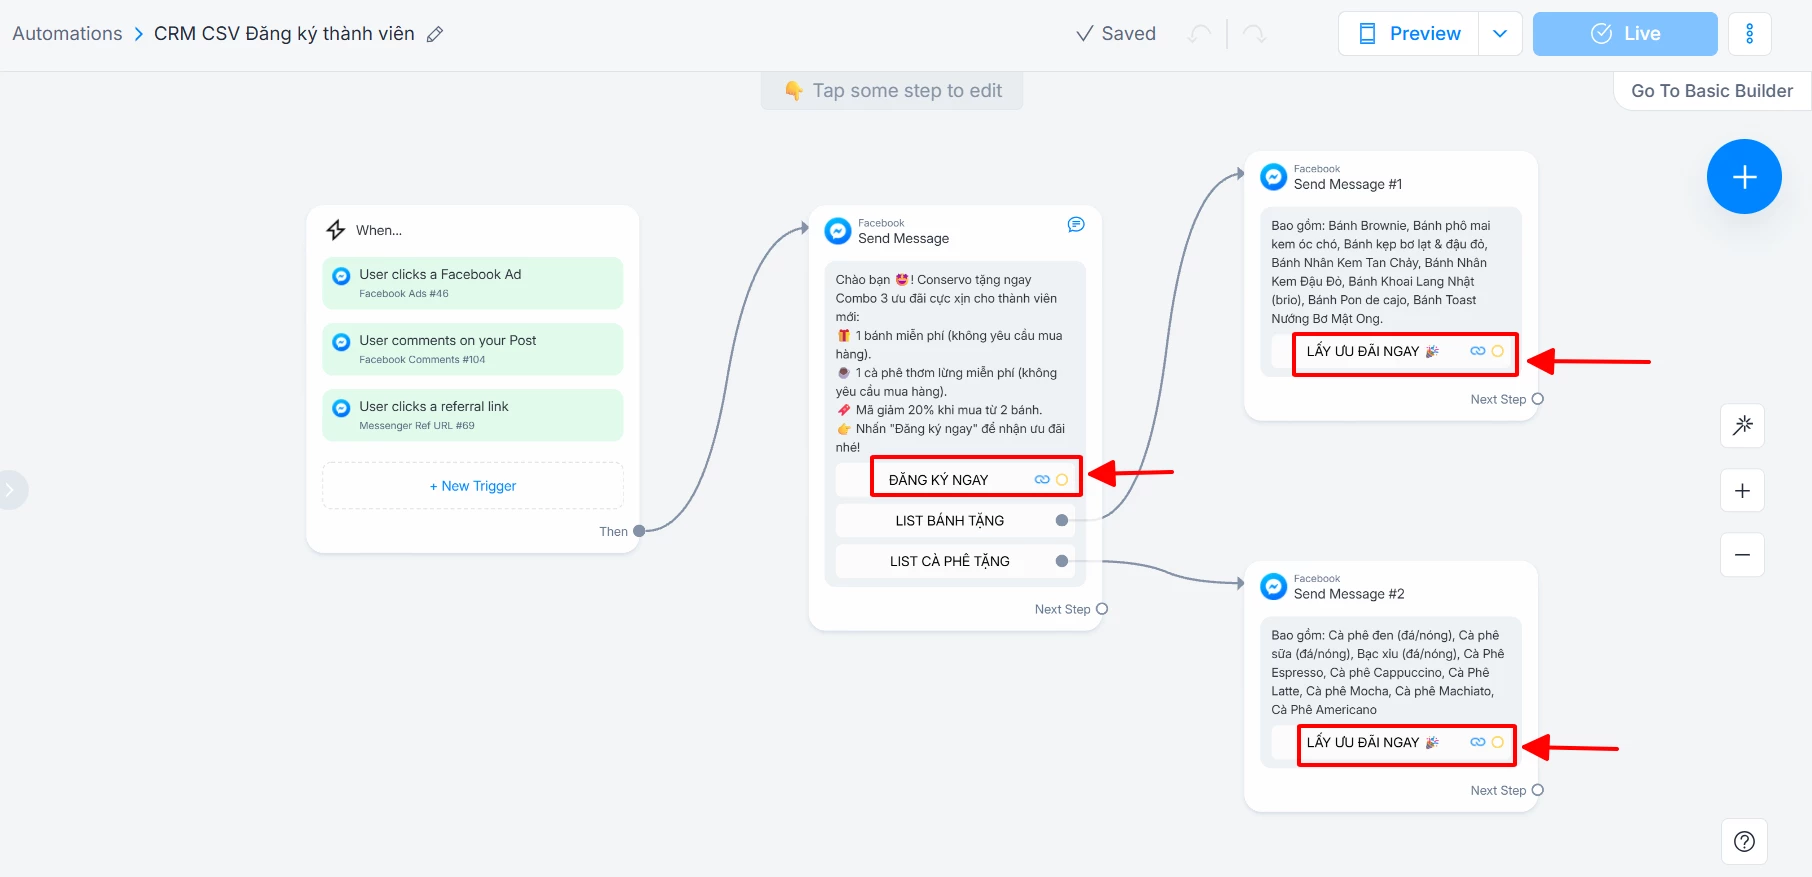Open User clicks a referral link trigger
This screenshot has width=1812, height=877.
472,415
